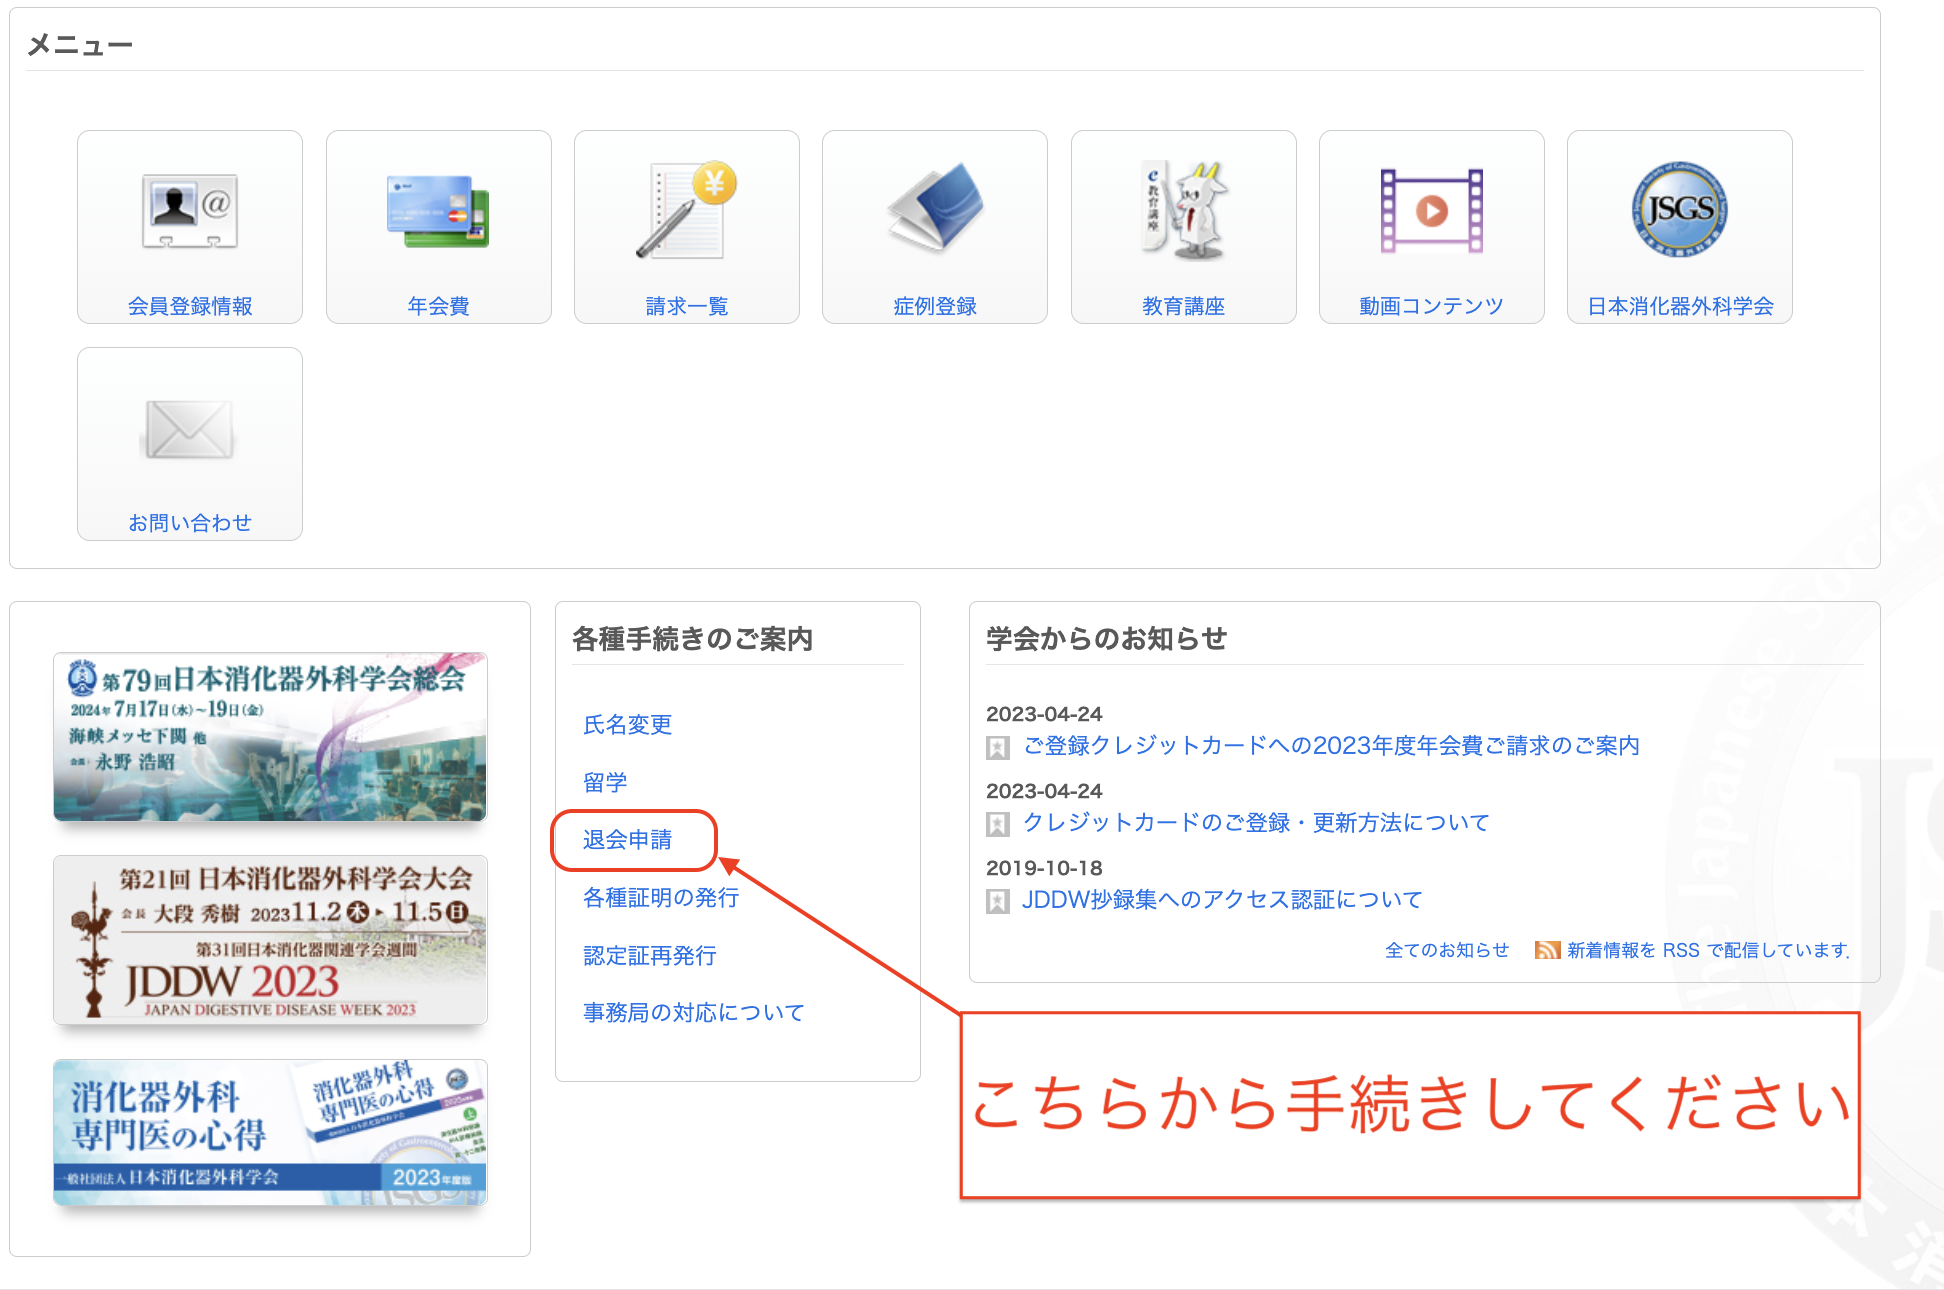Image resolution: width=1944 pixels, height=1290 pixels.
Task: Open the 動画コンテンツ label link
Action: [1431, 306]
